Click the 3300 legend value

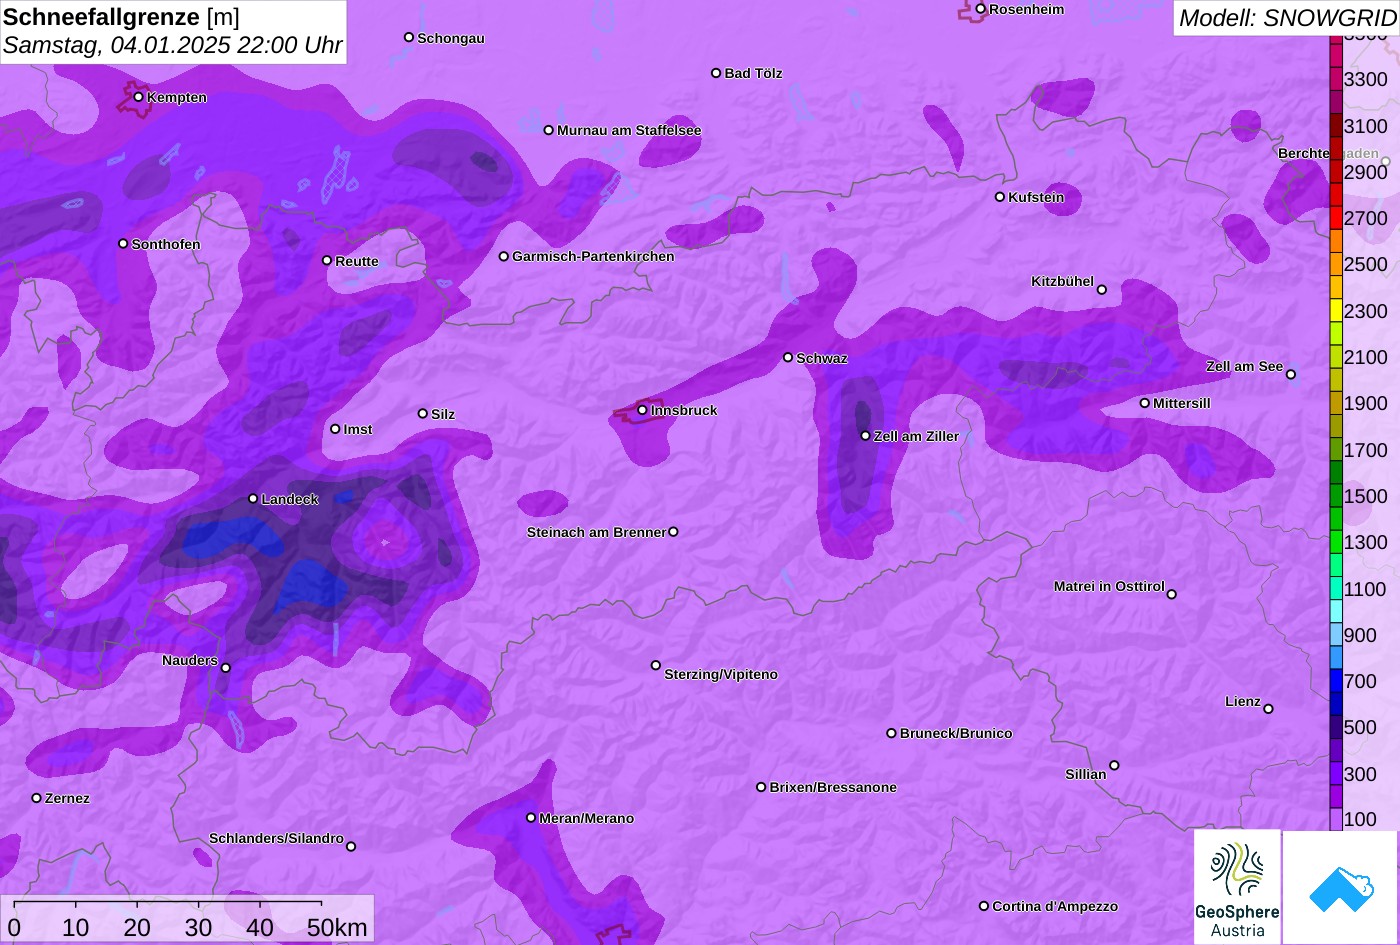tap(1366, 79)
